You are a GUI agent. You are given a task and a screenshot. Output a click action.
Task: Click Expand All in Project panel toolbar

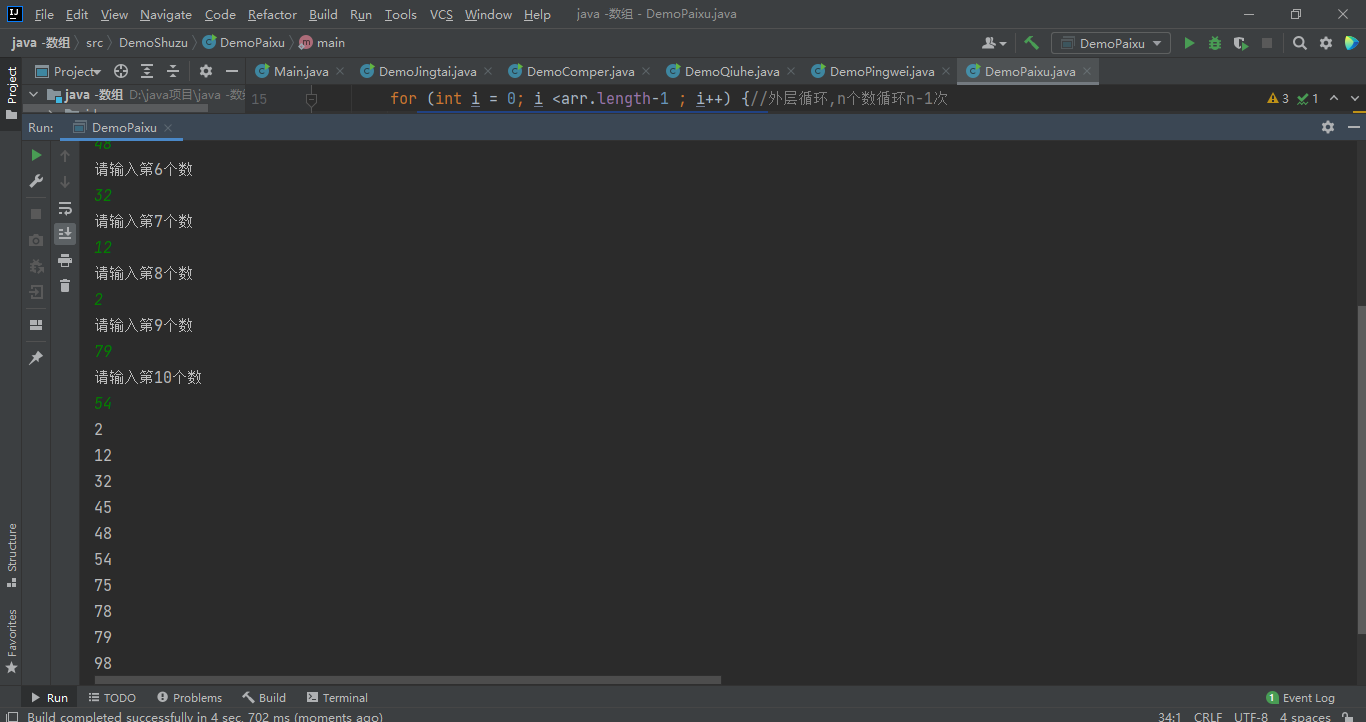[147, 71]
